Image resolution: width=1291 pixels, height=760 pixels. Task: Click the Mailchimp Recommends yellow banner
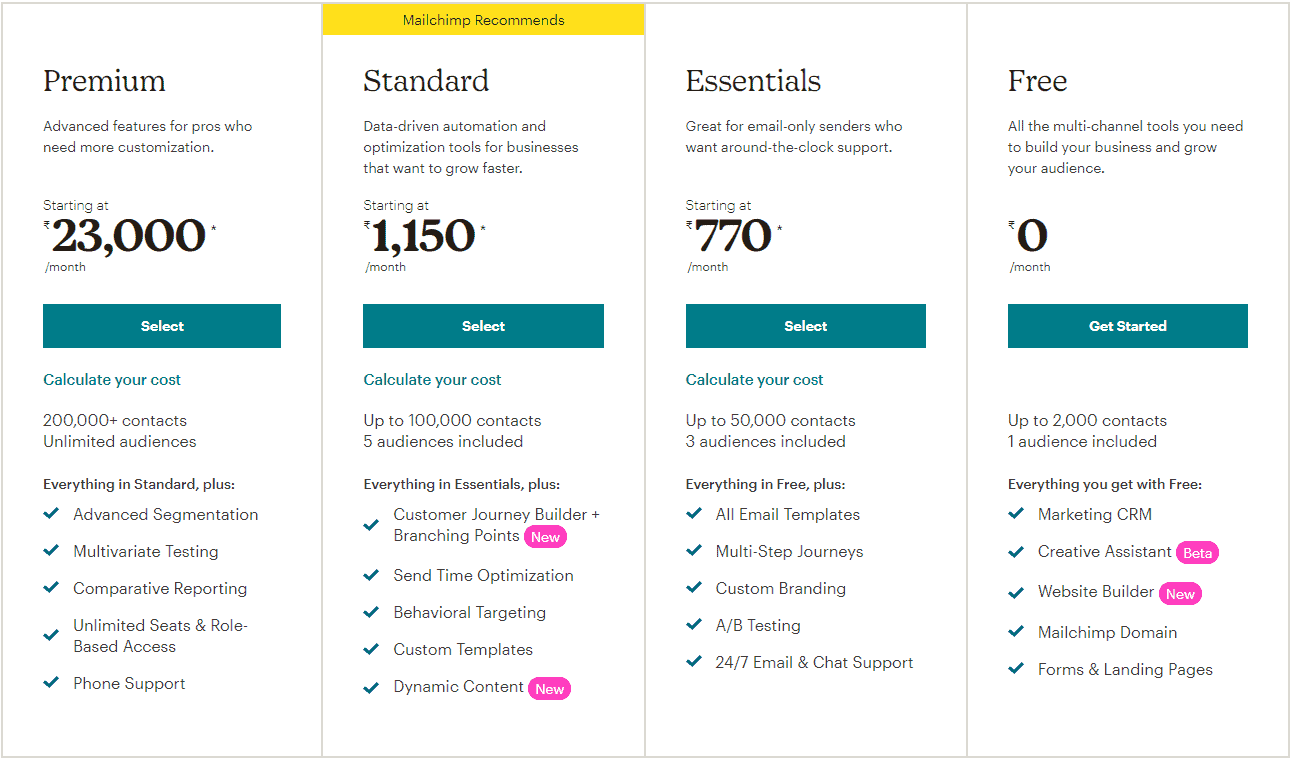pos(483,20)
